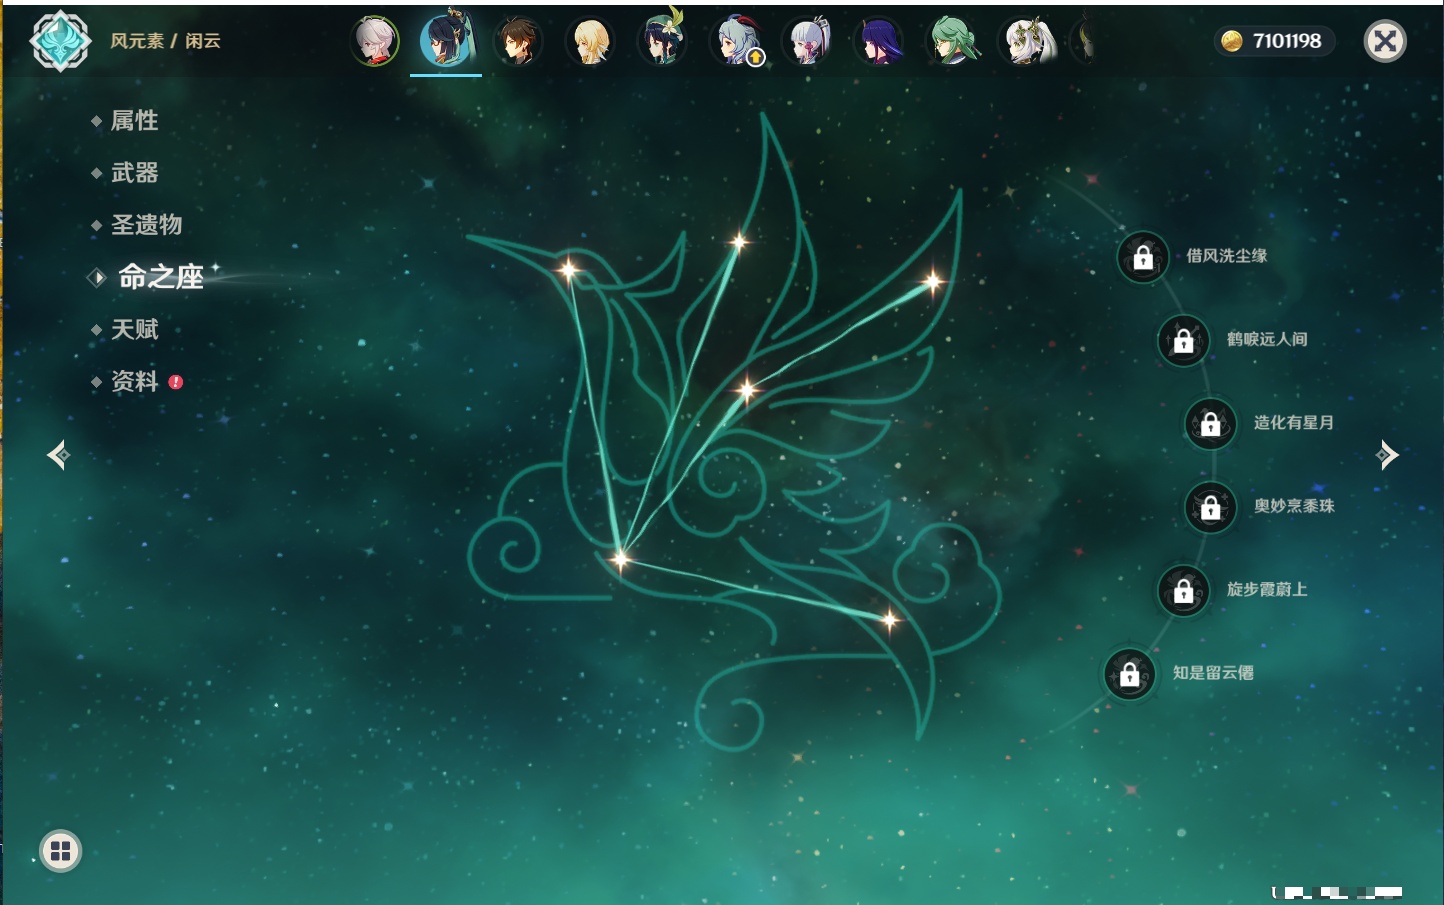Open locked constellation 鹤唳远人间 lock icon
Image resolution: width=1444 pixels, height=905 pixels.
pyautogui.click(x=1183, y=341)
